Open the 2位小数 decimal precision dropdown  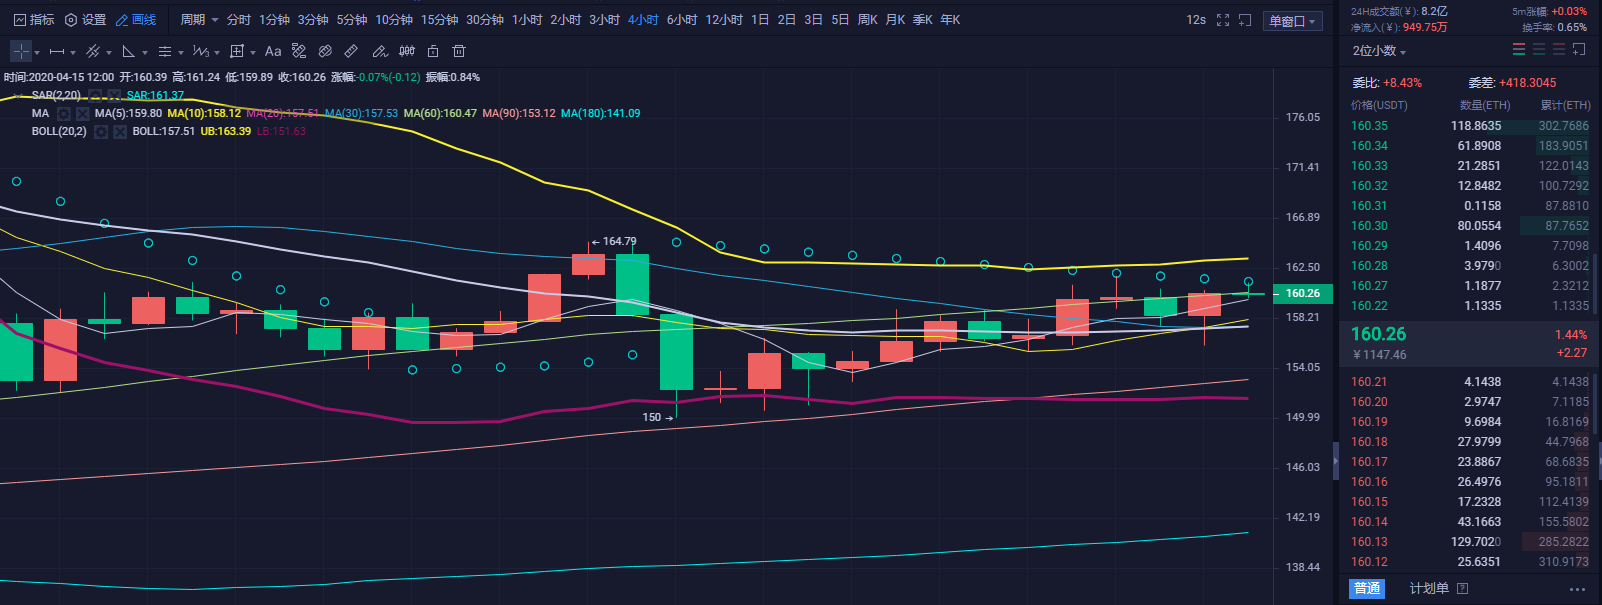coord(1379,51)
